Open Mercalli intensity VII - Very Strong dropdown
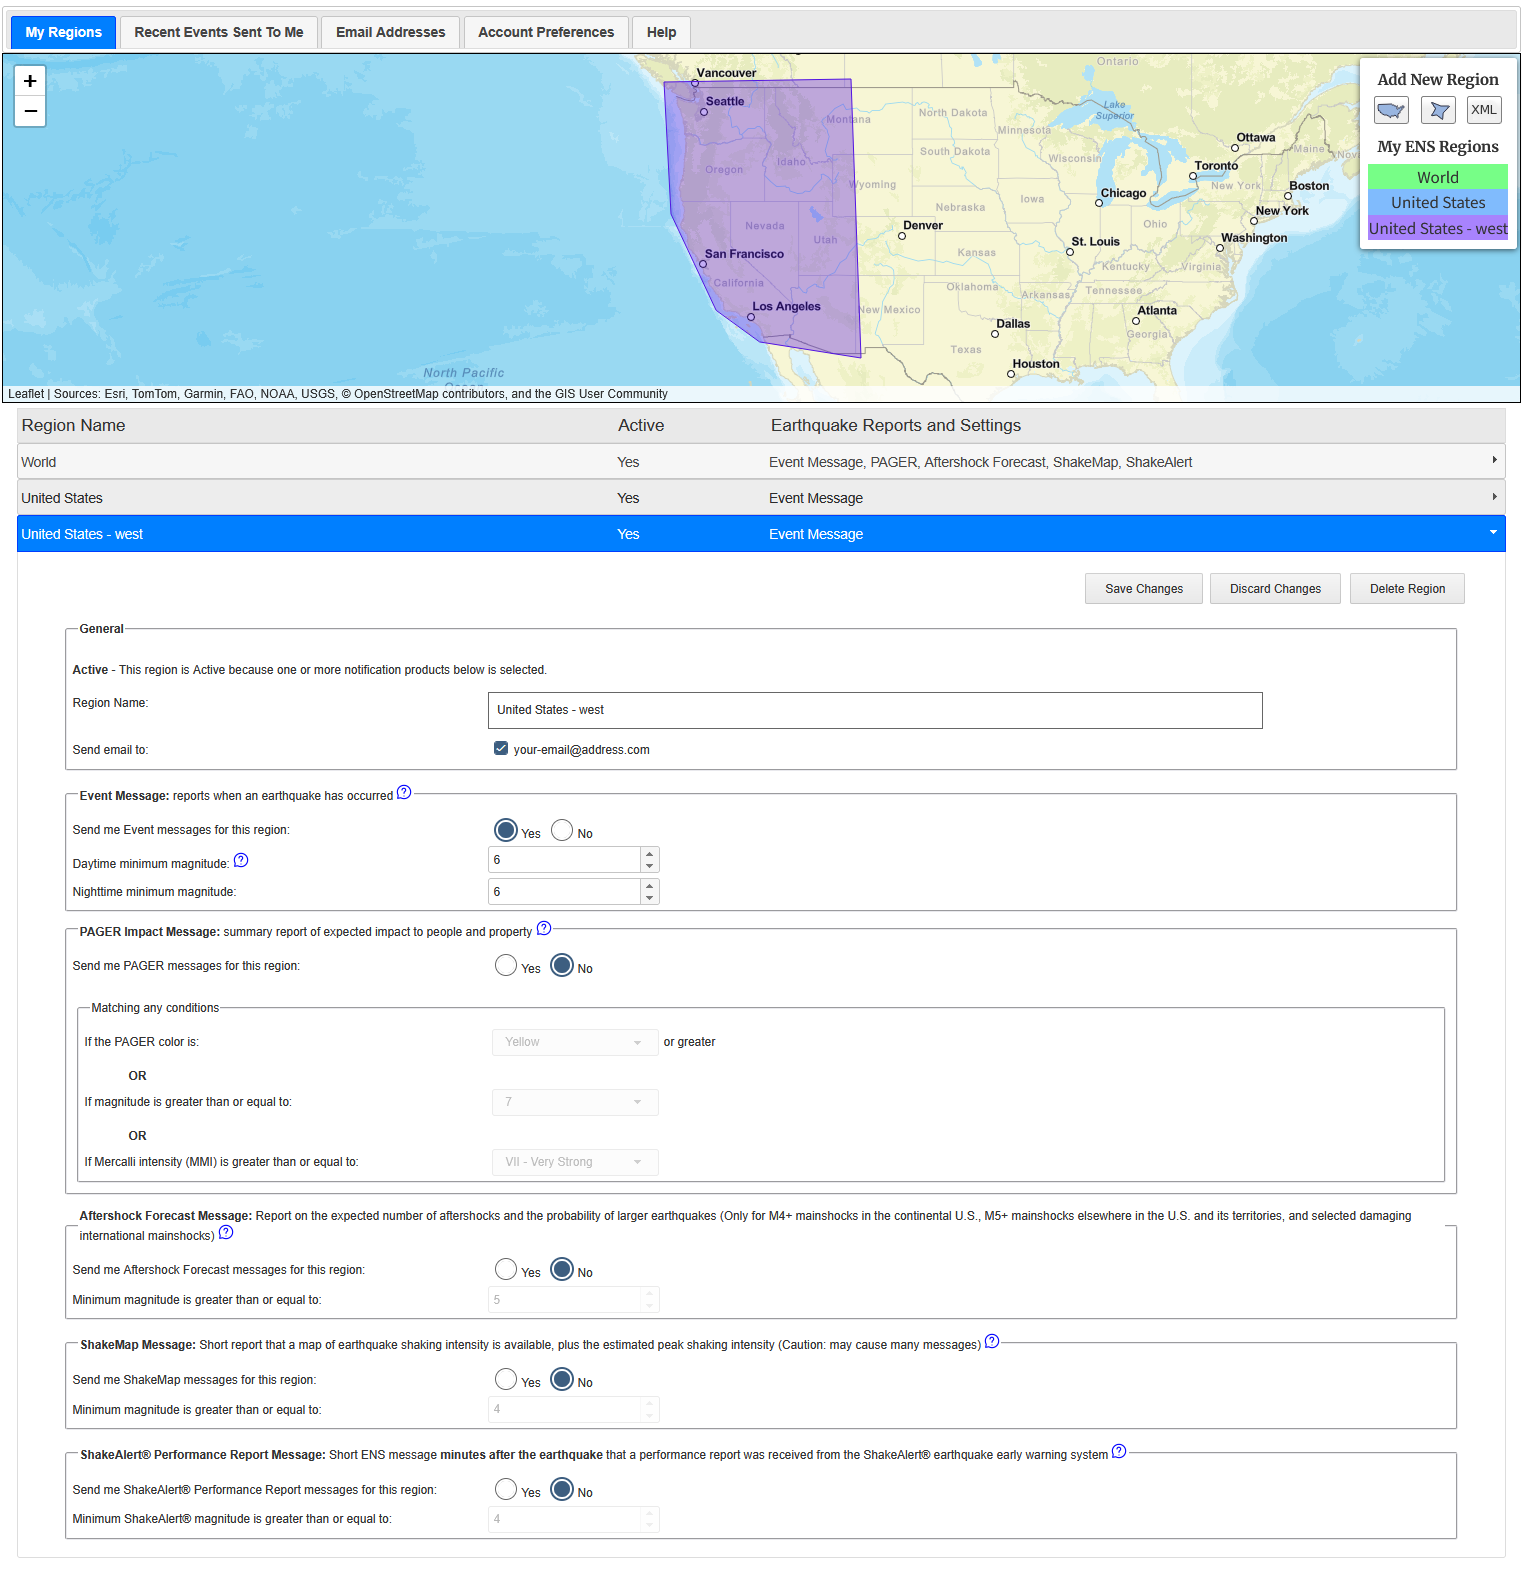This screenshot has height=1569, width=1527. tap(574, 1162)
